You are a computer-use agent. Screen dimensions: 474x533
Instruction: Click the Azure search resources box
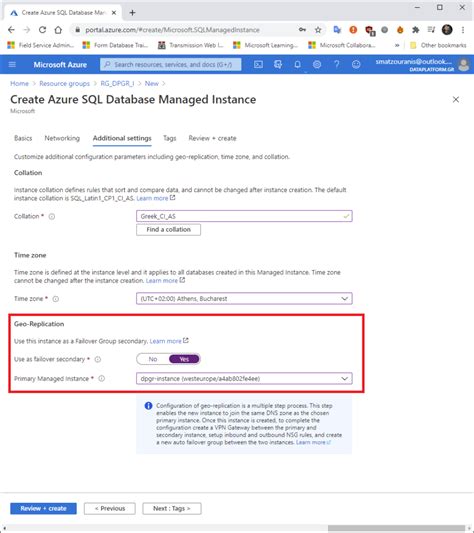pyautogui.click(x=171, y=65)
